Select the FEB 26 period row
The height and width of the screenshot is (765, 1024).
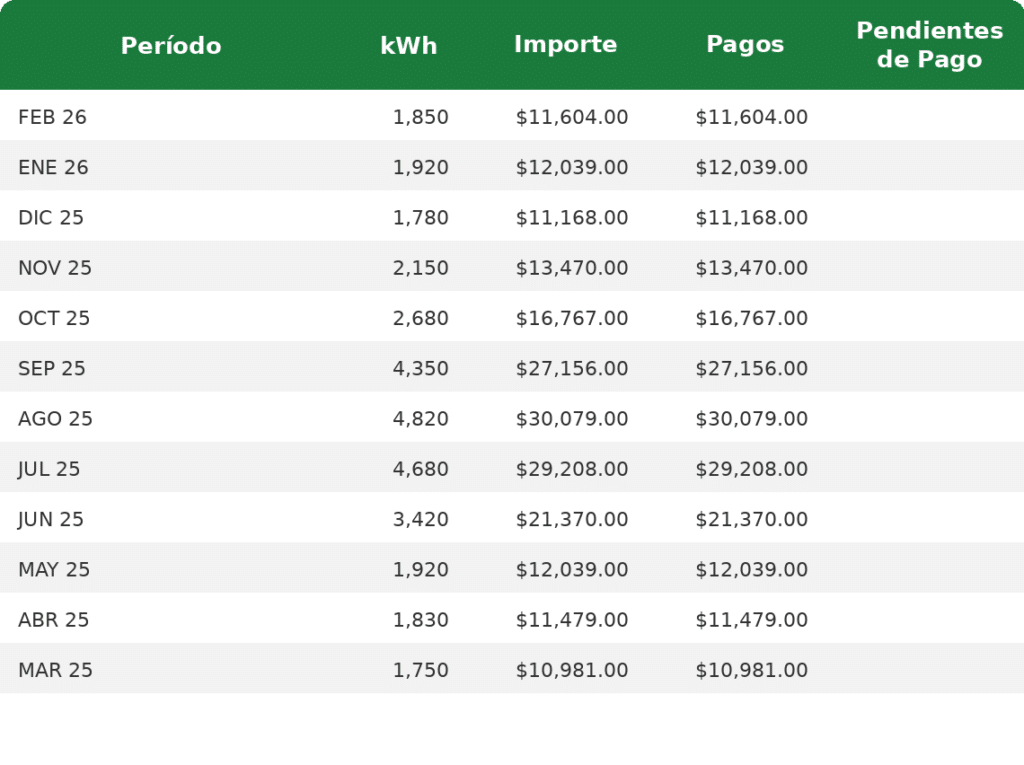click(x=512, y=116)
